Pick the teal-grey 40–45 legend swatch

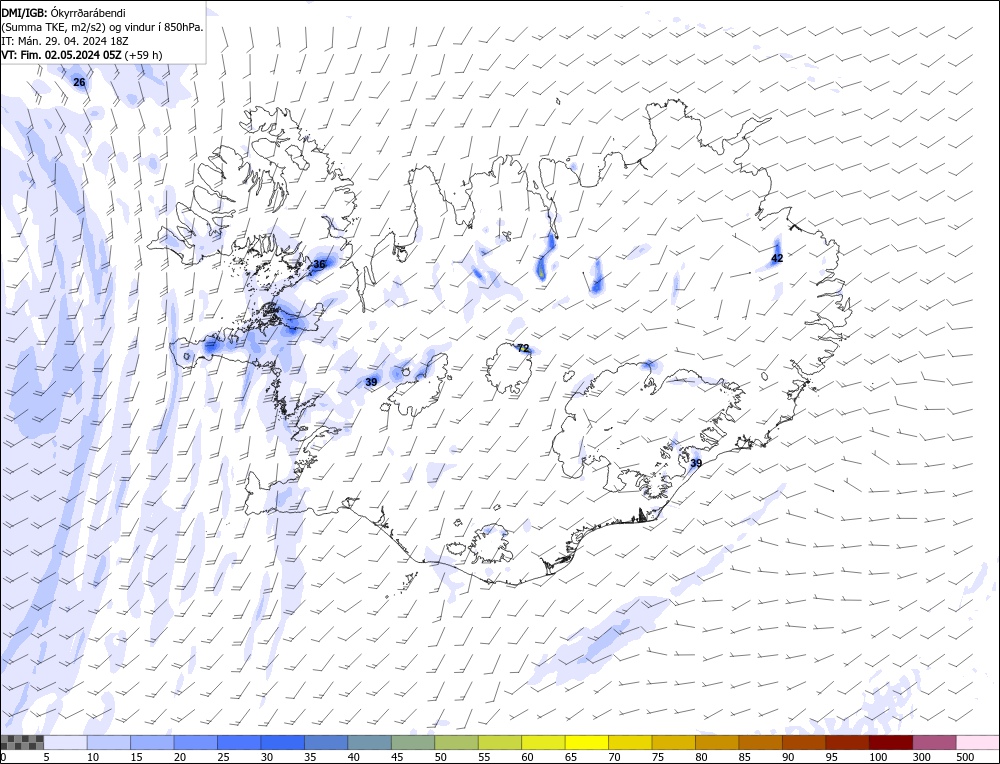(x=369, y=742)
